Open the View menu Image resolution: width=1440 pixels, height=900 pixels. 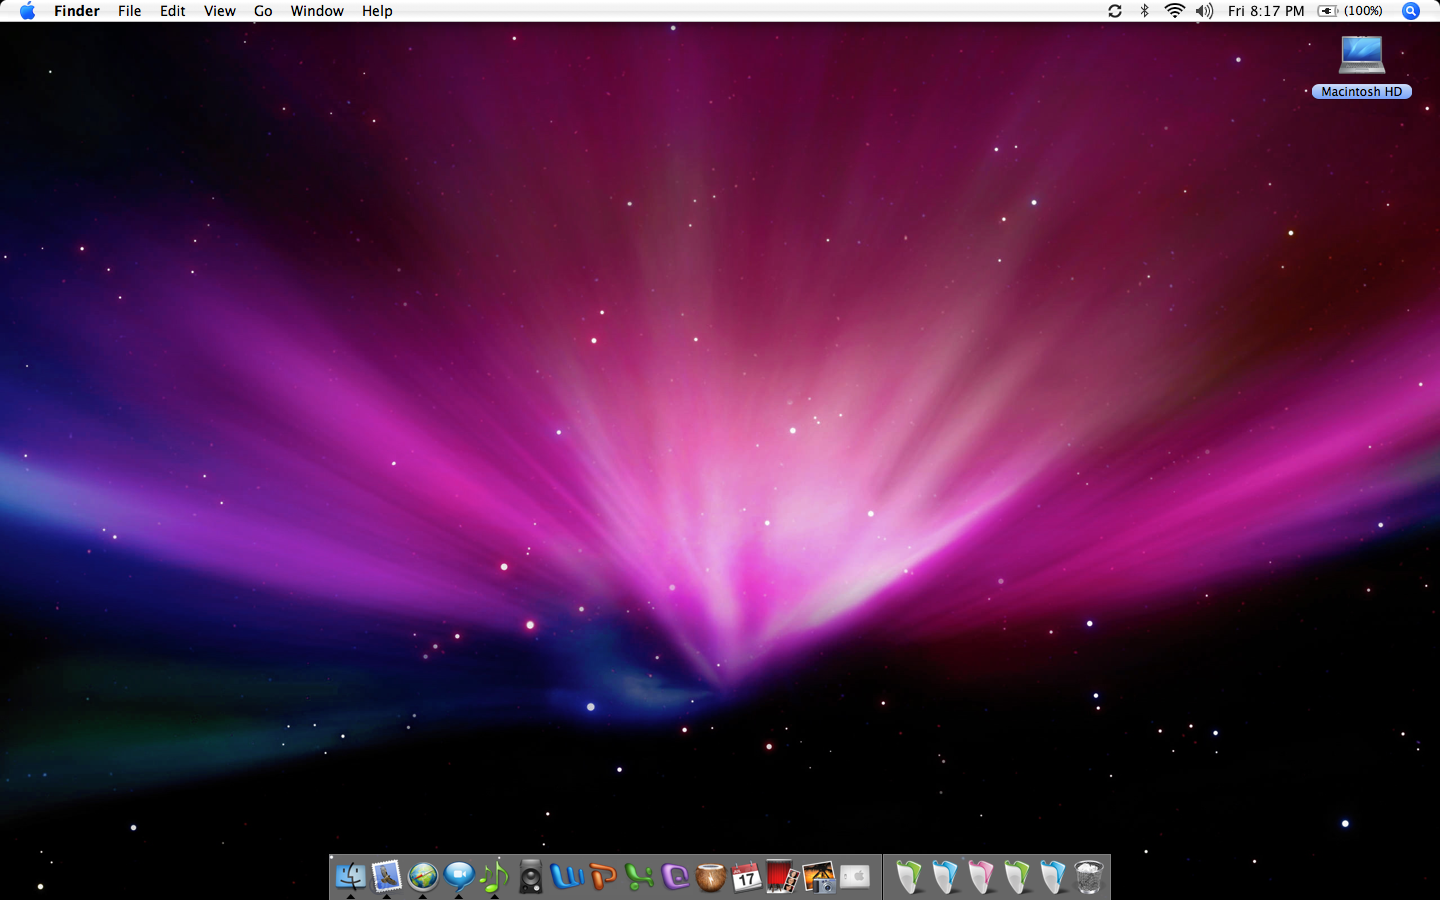[x=220, y=11]
